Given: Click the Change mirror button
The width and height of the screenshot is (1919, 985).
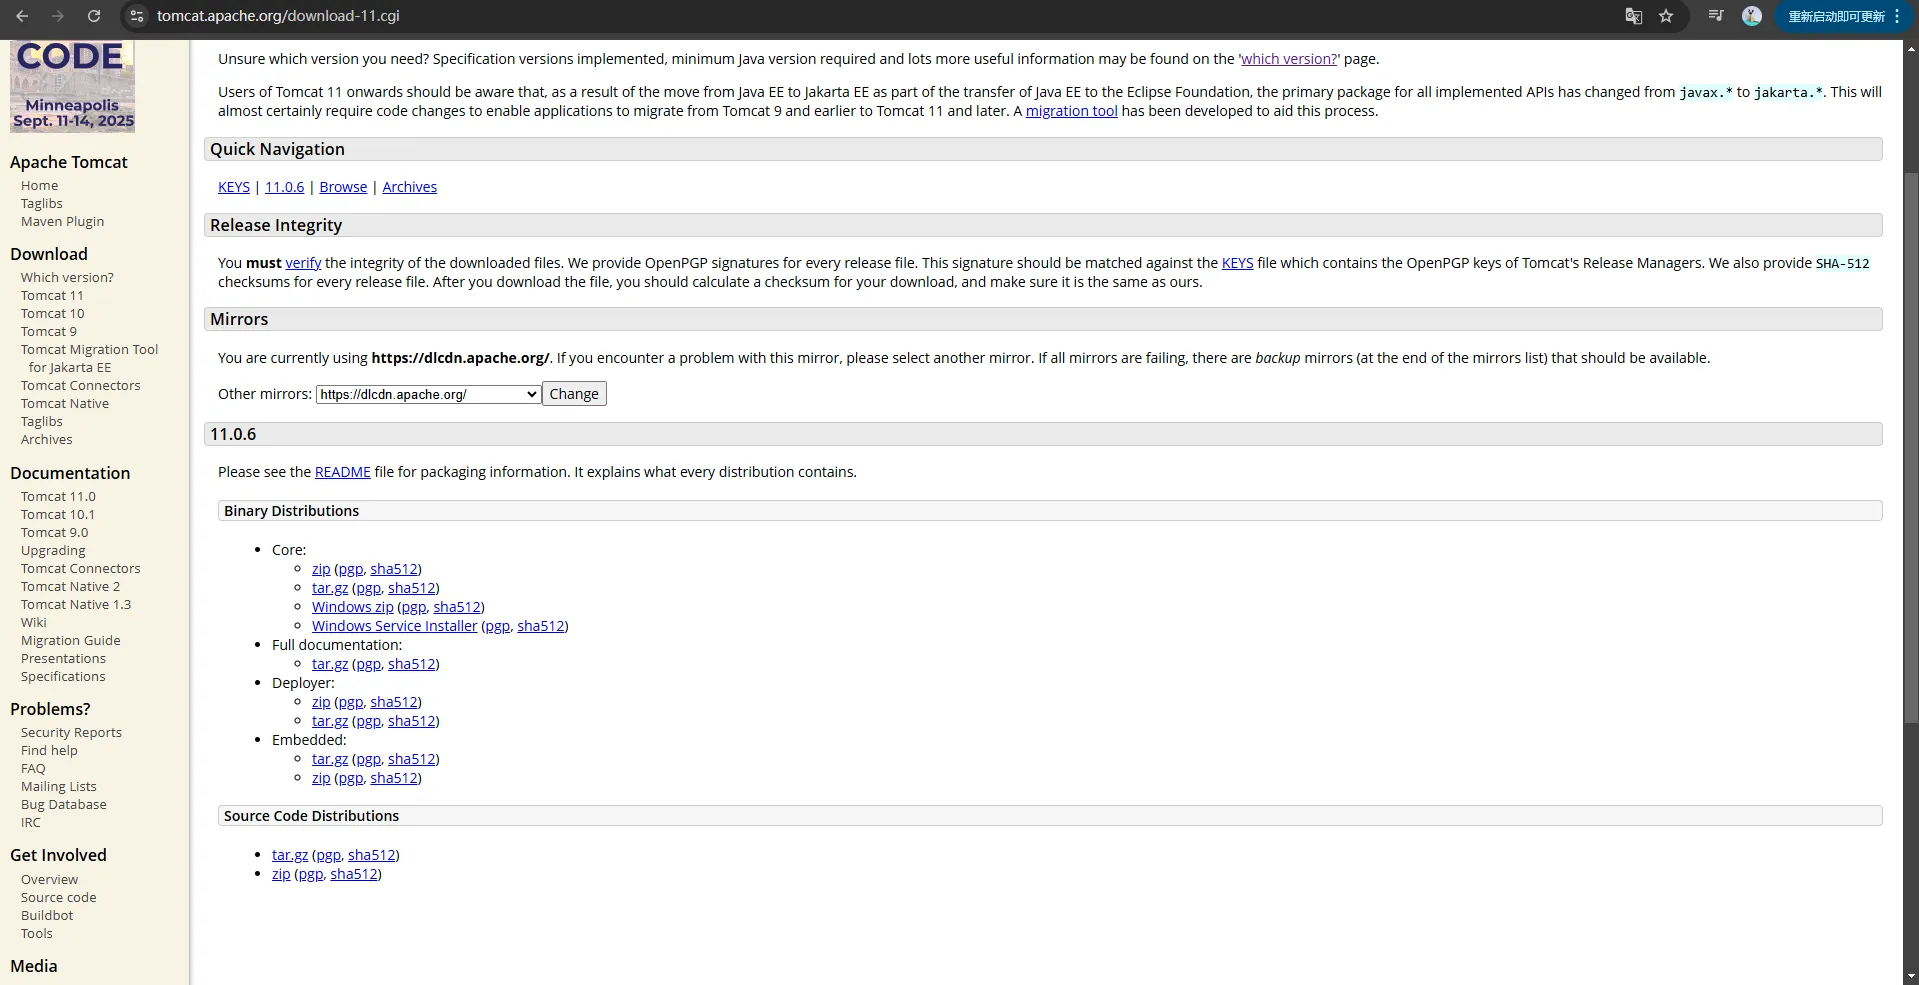Looking at the screenshot, I should 574,394.
